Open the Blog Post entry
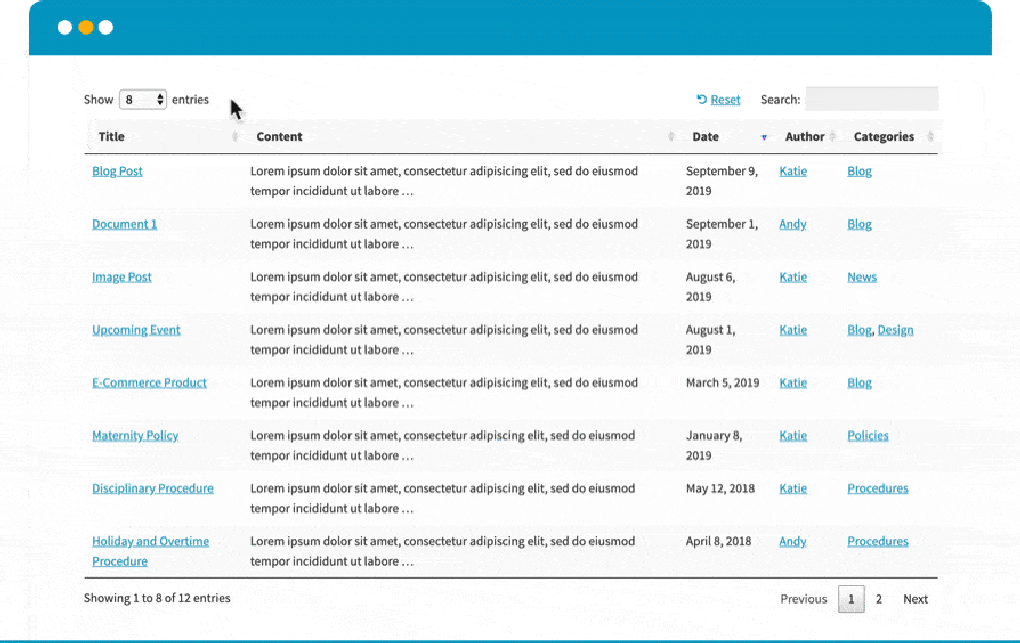Viewport: 1020px width, 643px height. pyautogui.click(x=117, y=171)
